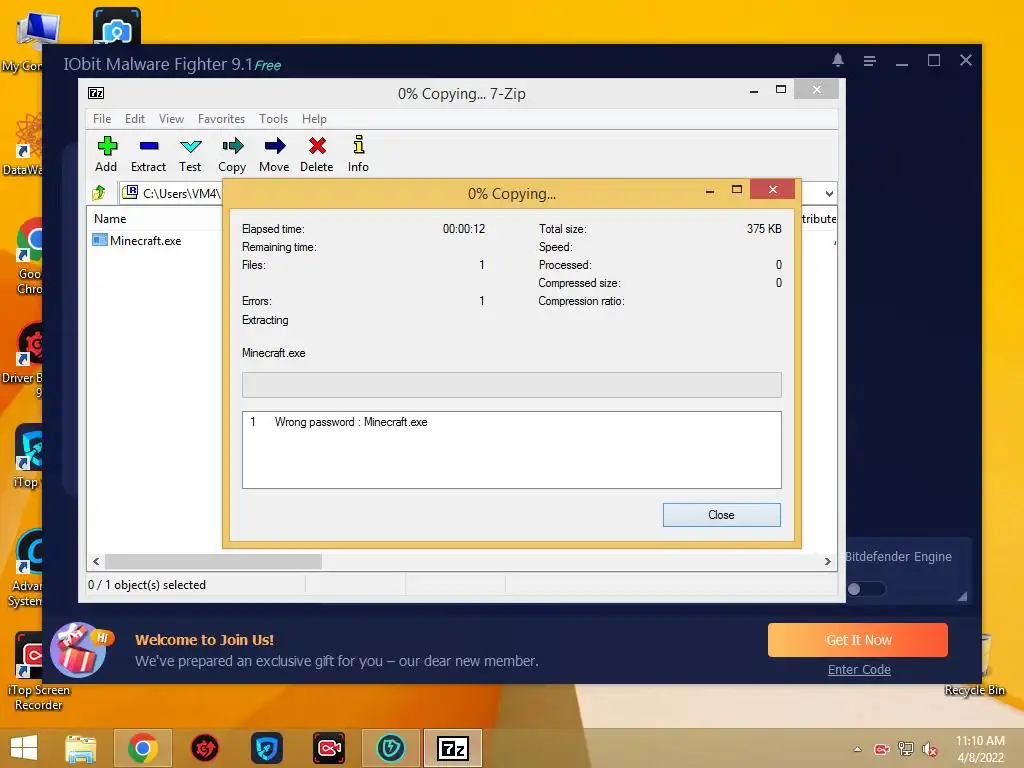Click the muted volume tray icon
Screen dimensions: 1024x768
(x=930, y=749)
